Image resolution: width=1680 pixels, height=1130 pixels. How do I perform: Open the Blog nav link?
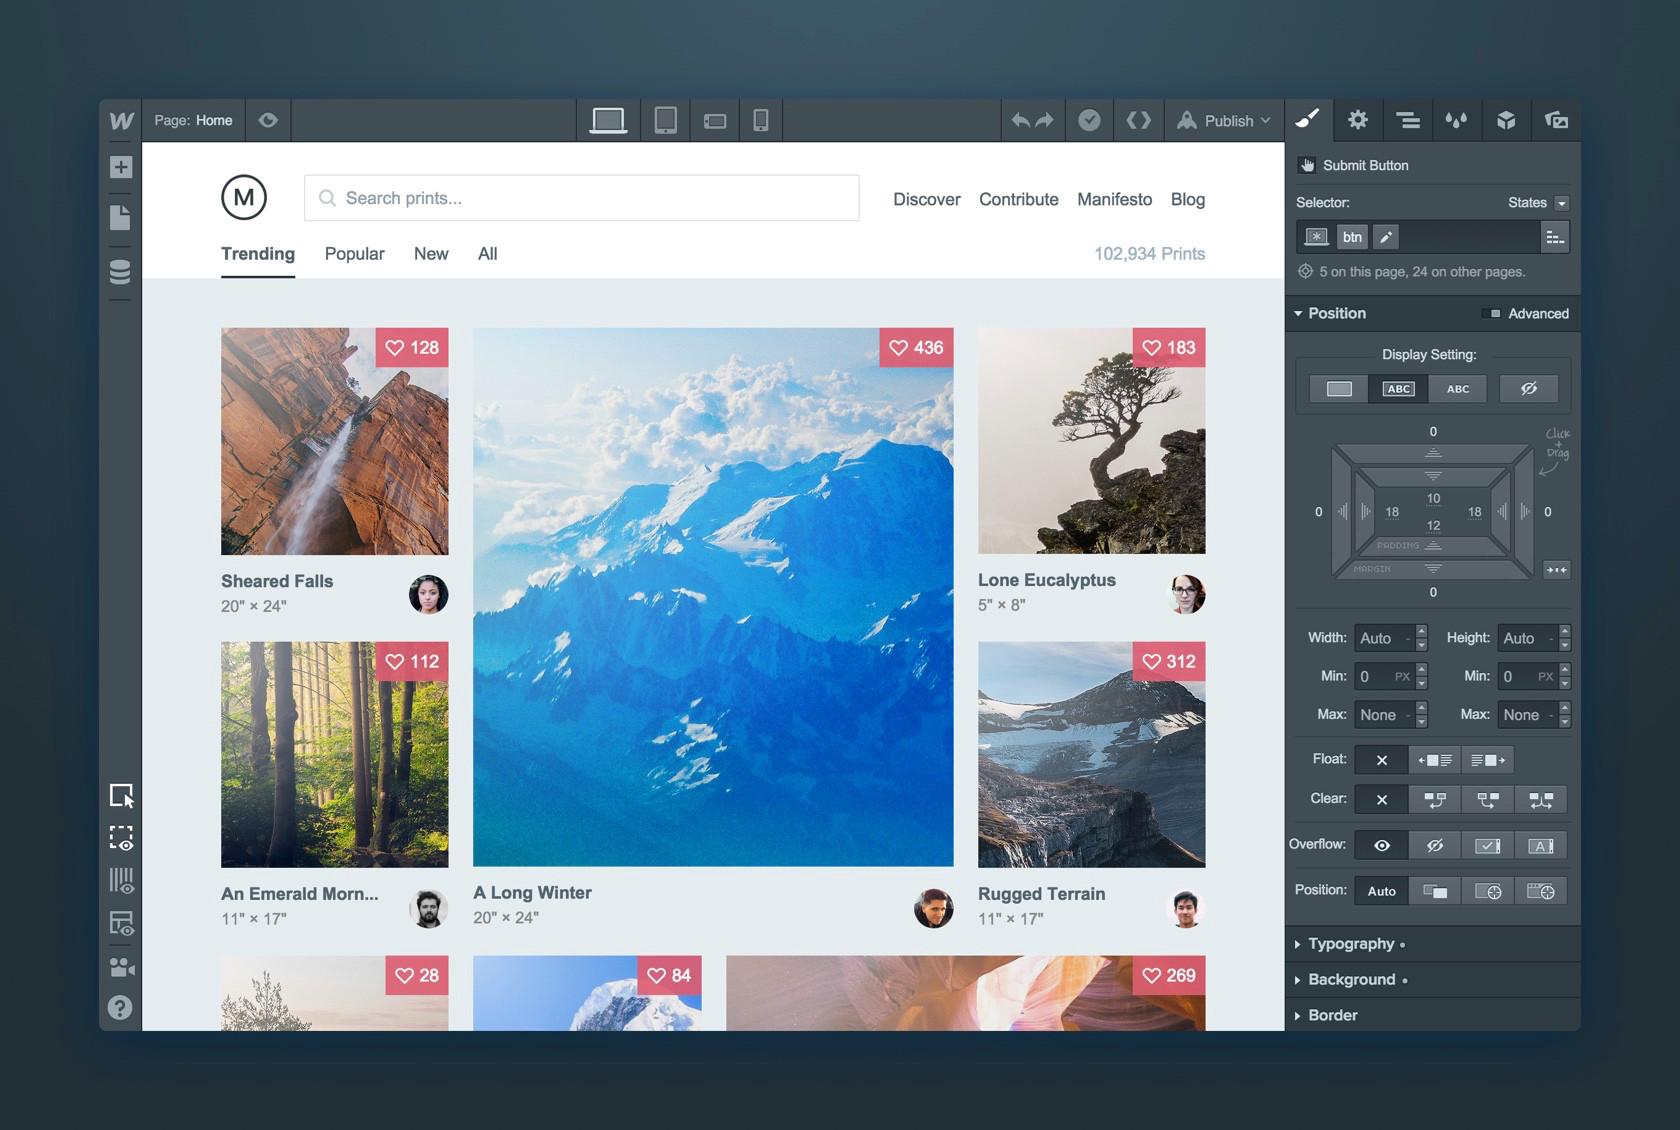[1187, 199]
